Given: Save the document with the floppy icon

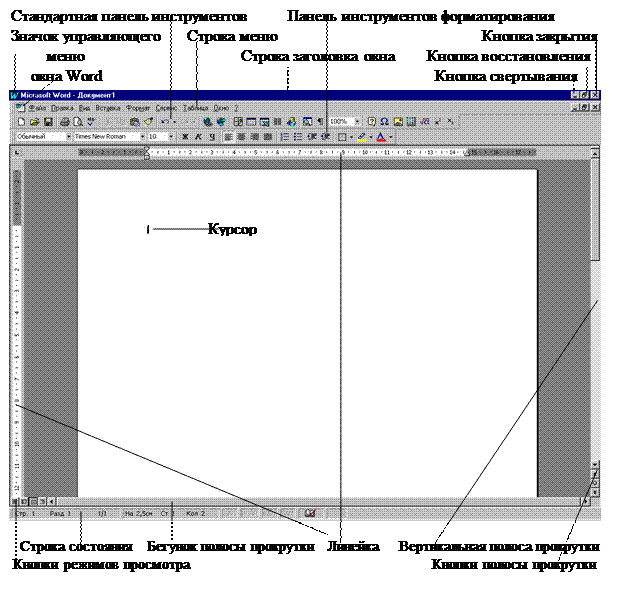Looking at the screenshot, I should 46,121.
